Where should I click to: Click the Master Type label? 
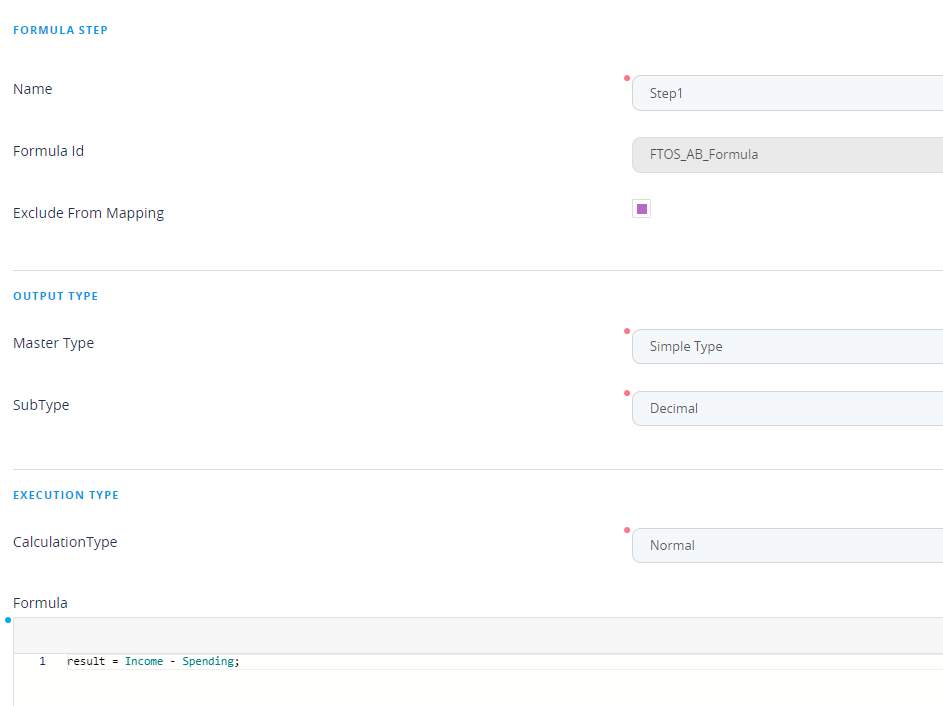pyautogui.click(x=53, y=343)
